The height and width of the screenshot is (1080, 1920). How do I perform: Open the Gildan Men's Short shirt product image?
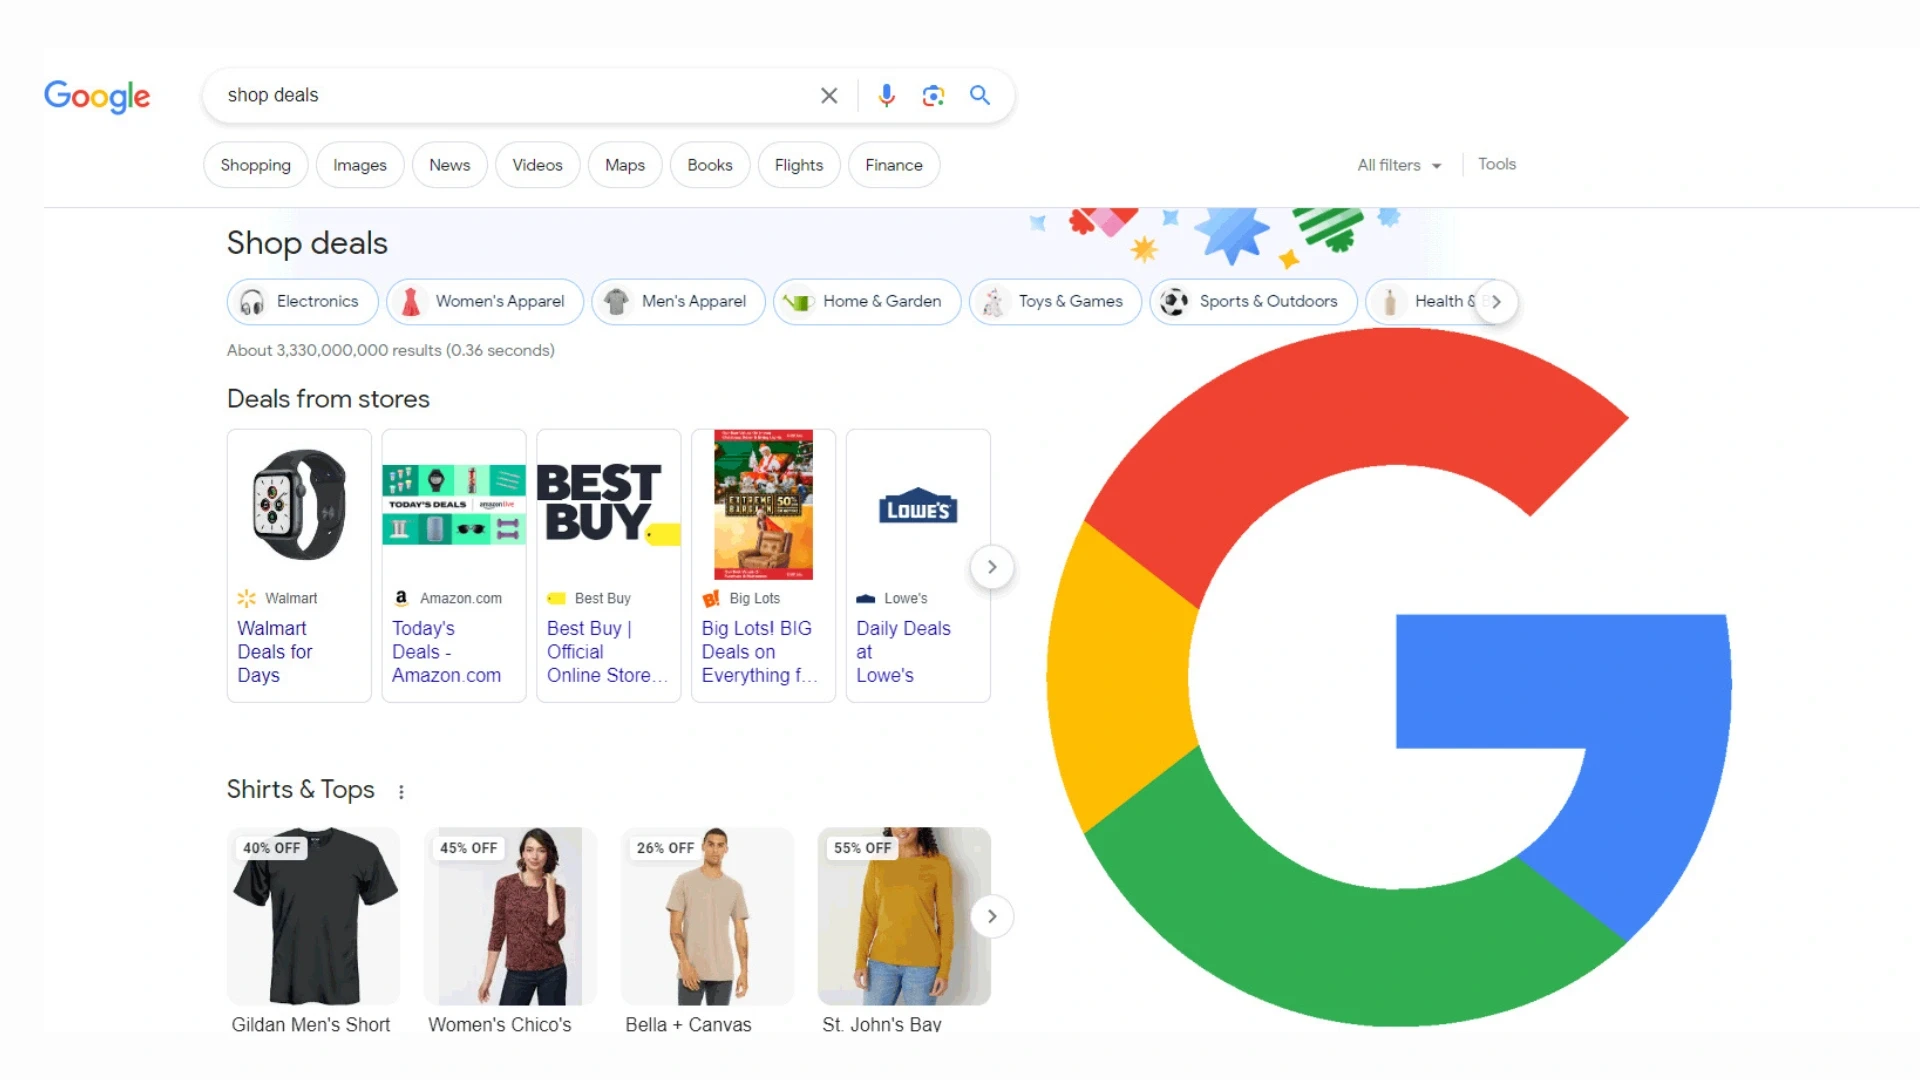tap(313, 916)
